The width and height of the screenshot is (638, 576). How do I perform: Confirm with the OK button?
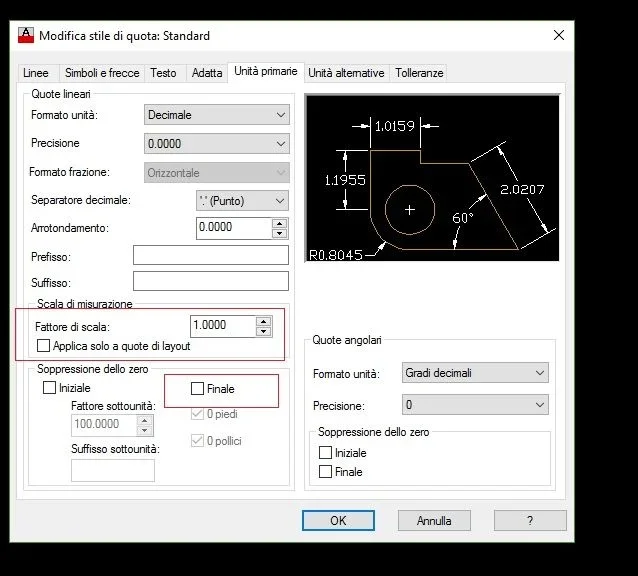click(x=338, y=520)
